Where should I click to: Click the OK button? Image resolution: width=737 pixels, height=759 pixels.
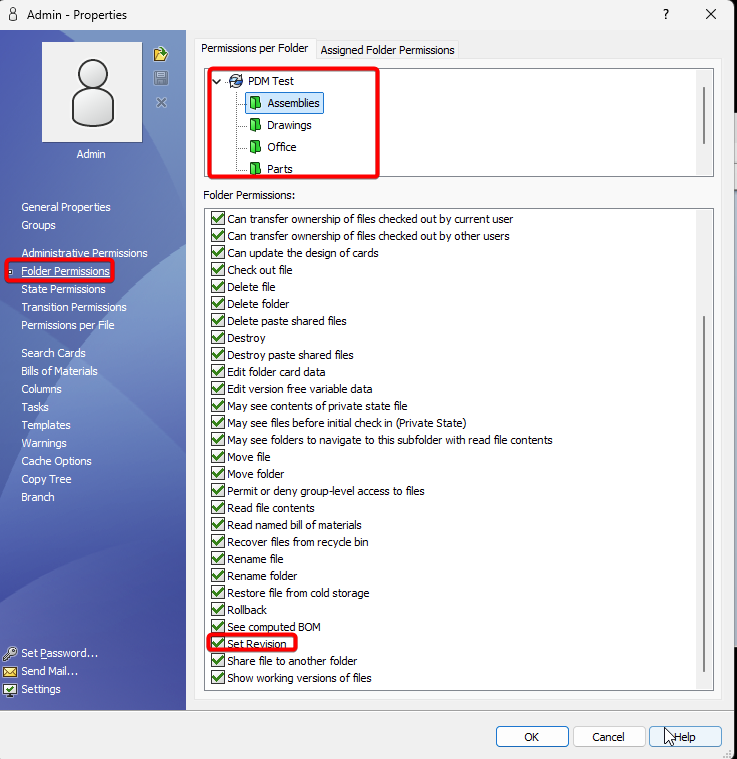click(532, 737)
